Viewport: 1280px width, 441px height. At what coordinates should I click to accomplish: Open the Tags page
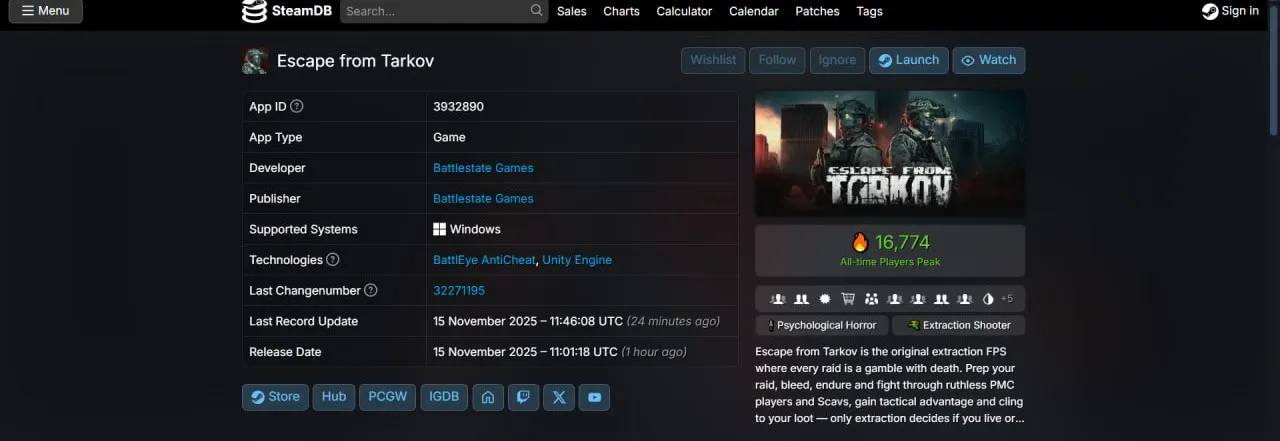(869, 11)
